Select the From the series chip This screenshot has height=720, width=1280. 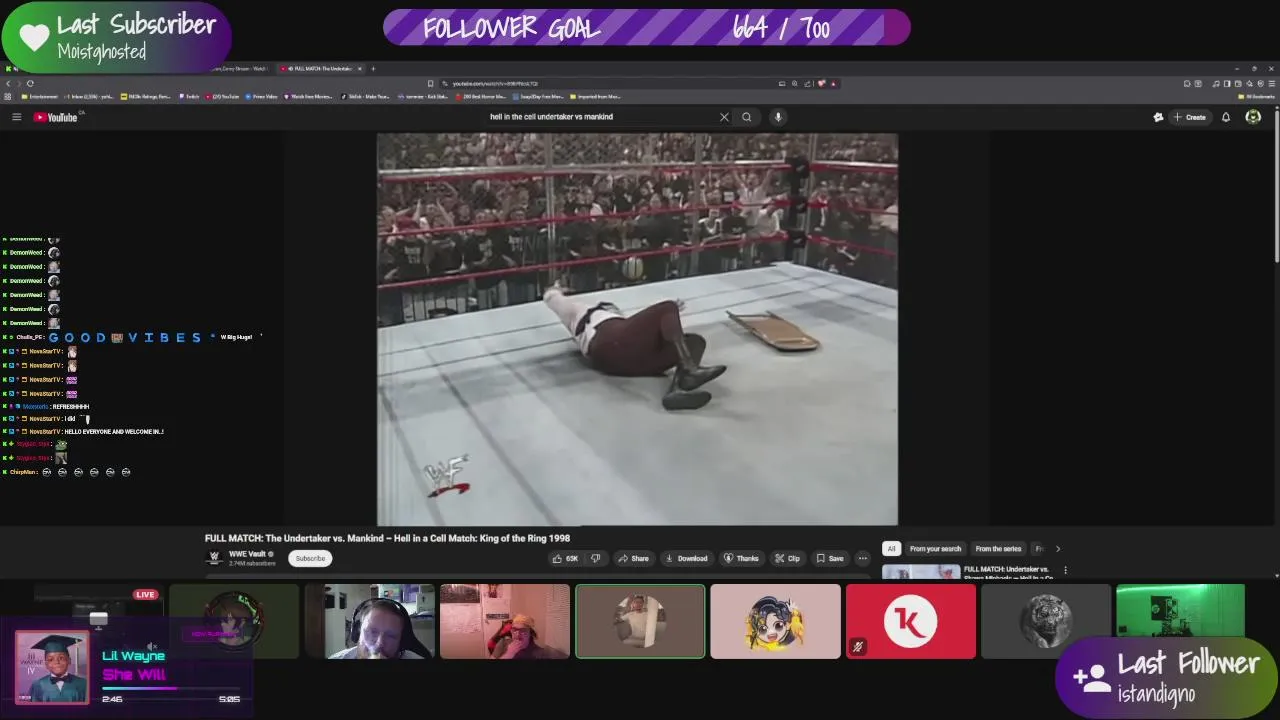[998, 548]
